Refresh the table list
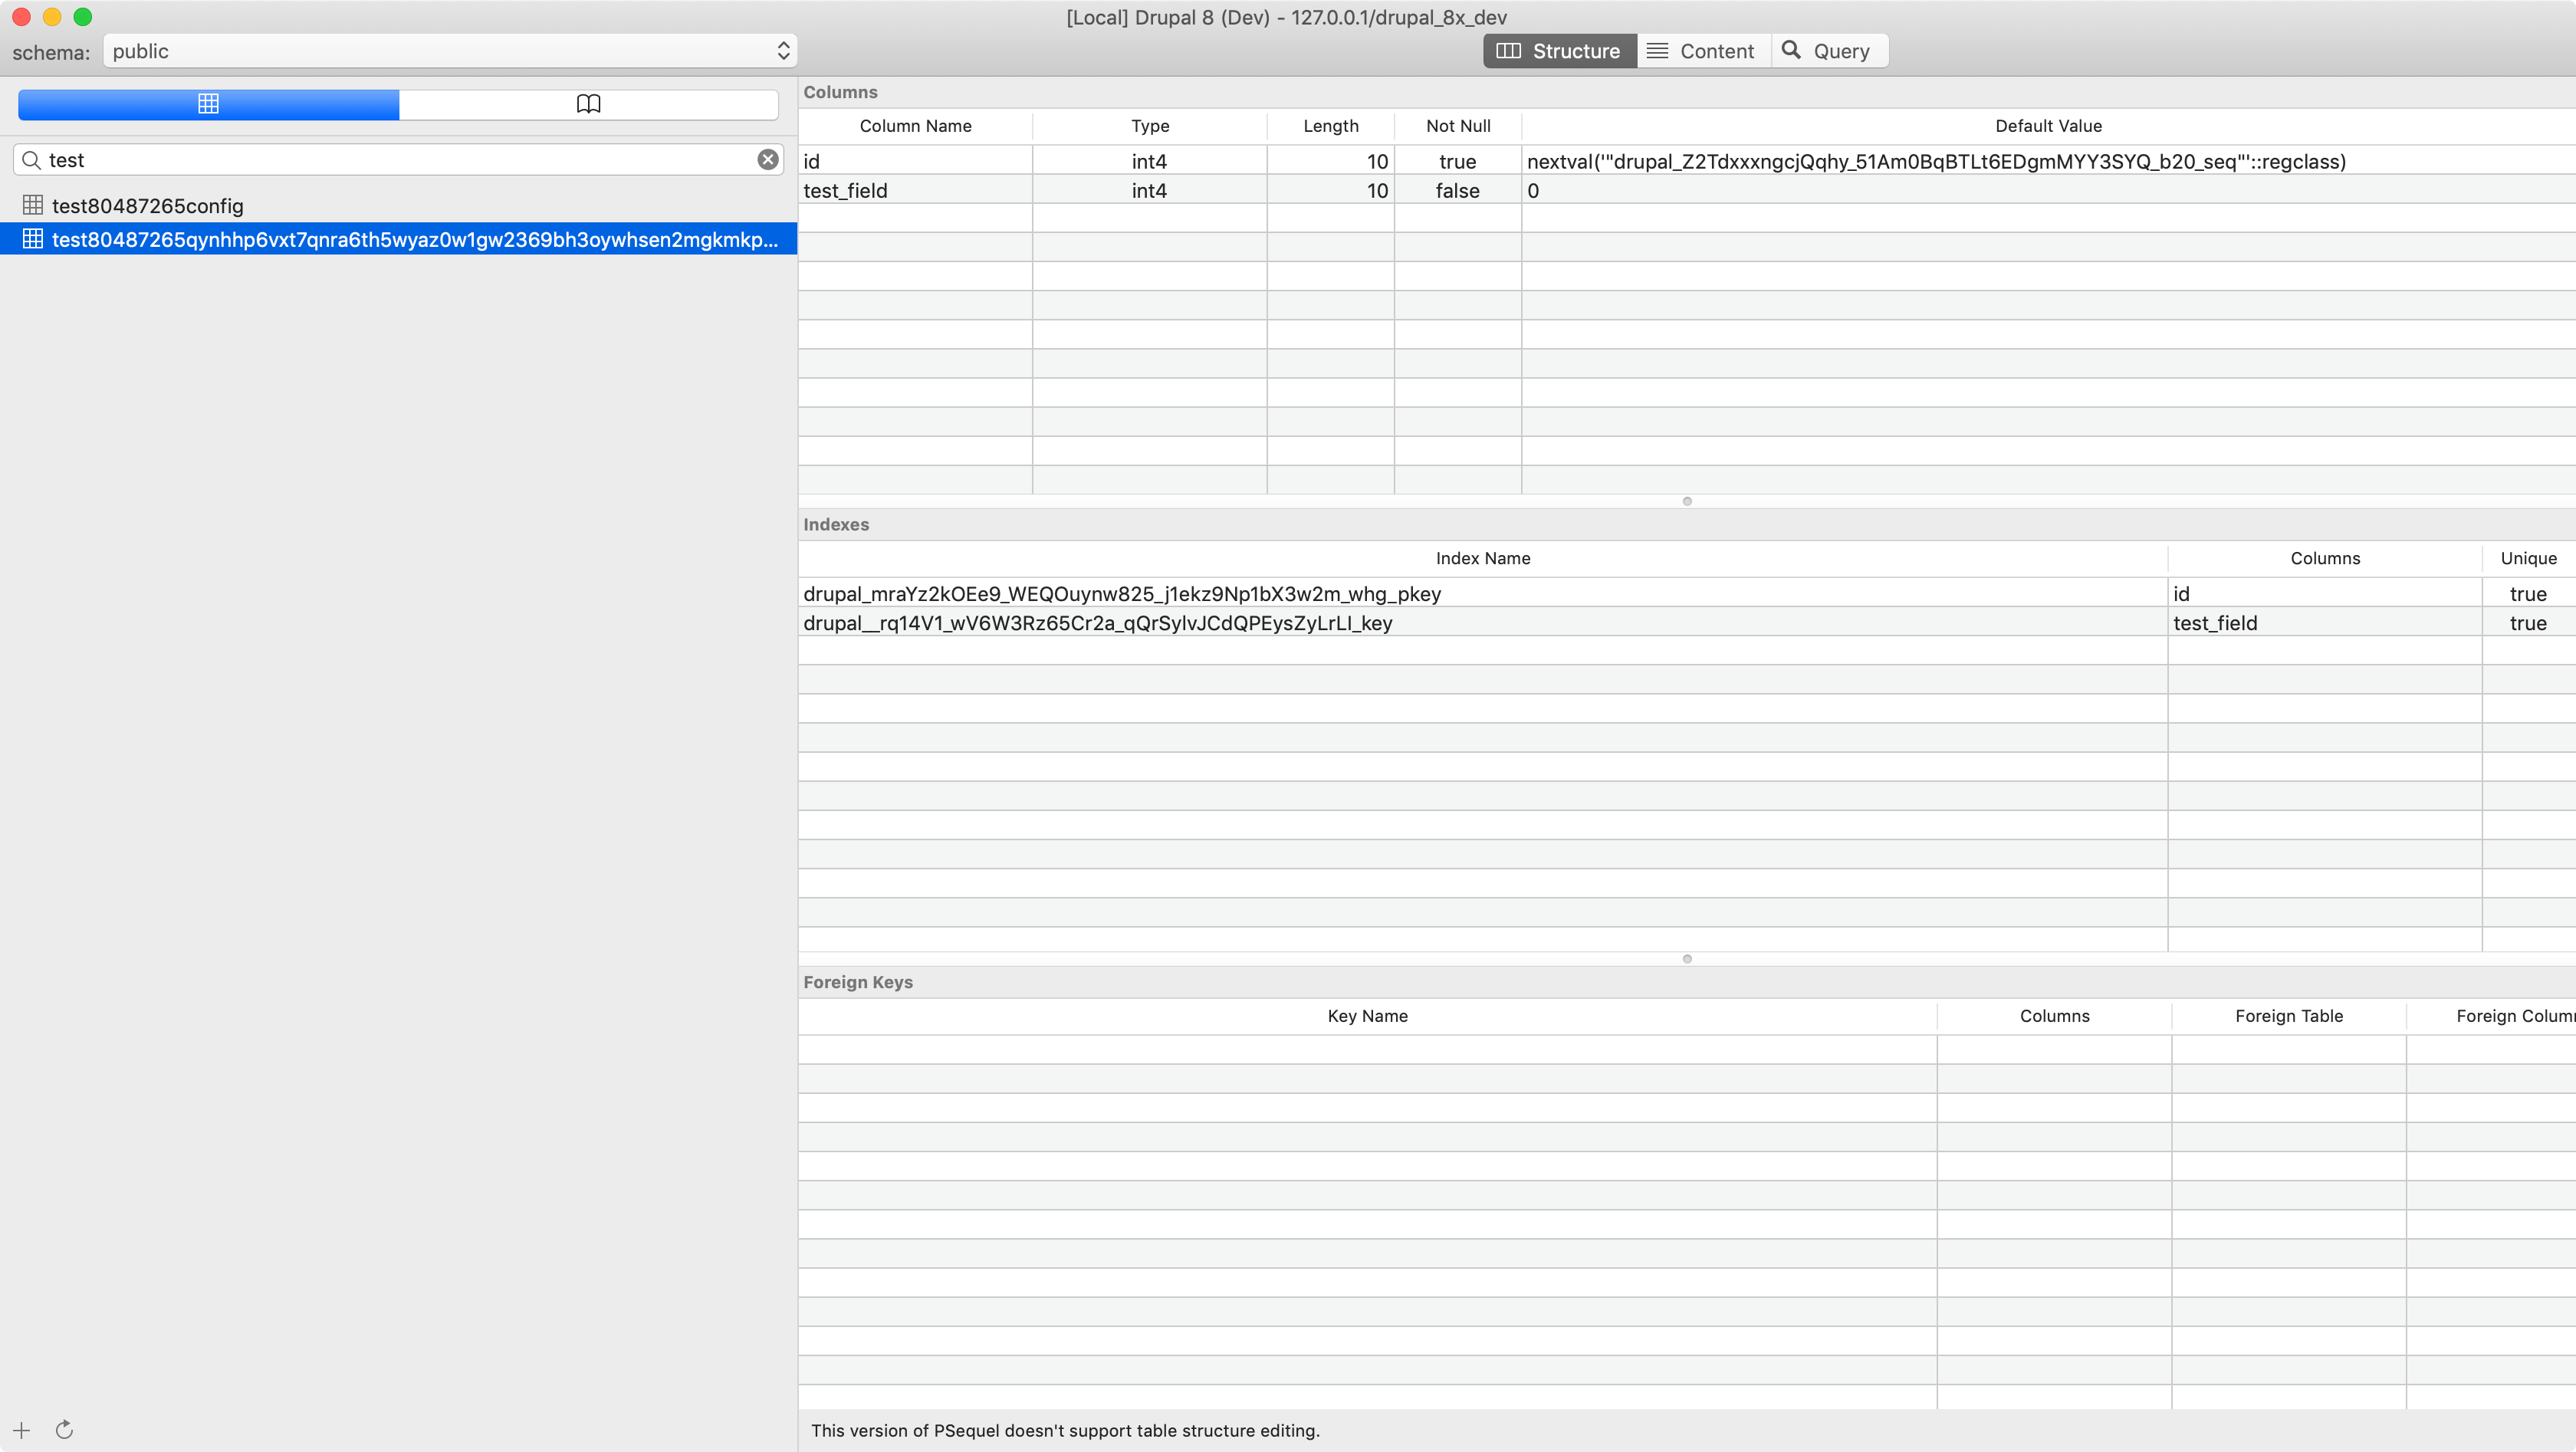This screenshot has height=1452, width=2576. point(64,1430)
